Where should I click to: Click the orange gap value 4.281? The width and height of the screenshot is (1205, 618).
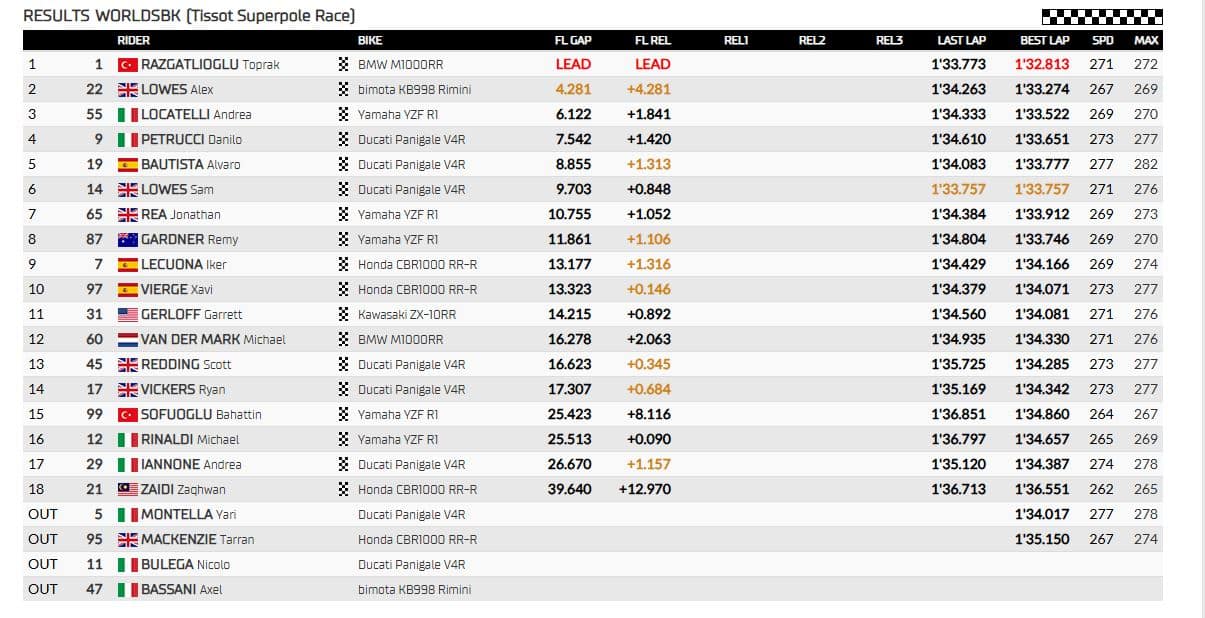coord(573,89)
